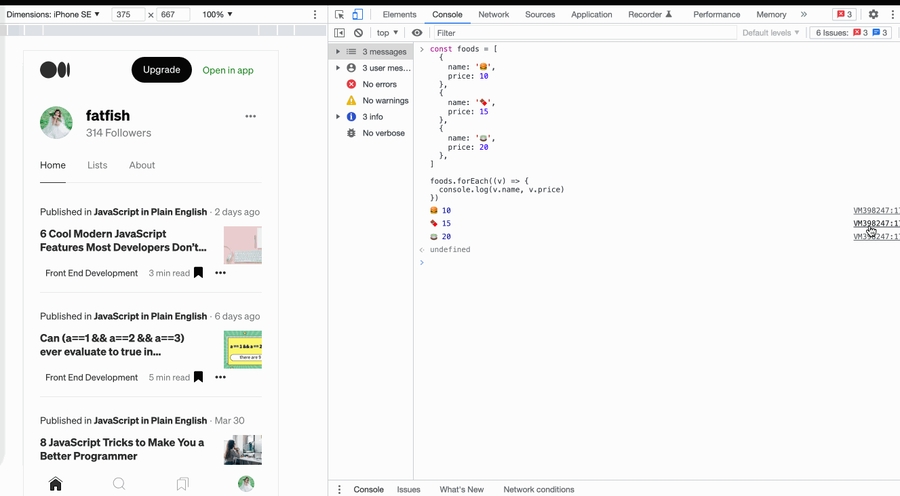Image resolution: width=900 pixels, height=496 pixels.
Task: Open the search icon in bottom navigation
Action: coord(119,484)
